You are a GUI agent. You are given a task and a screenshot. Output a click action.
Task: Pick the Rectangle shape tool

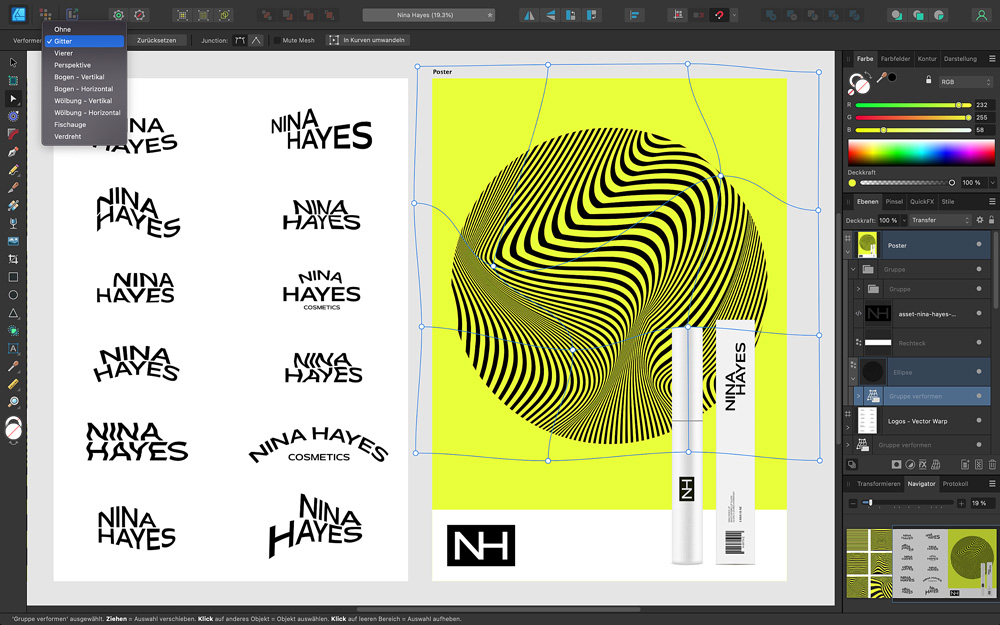13,277
